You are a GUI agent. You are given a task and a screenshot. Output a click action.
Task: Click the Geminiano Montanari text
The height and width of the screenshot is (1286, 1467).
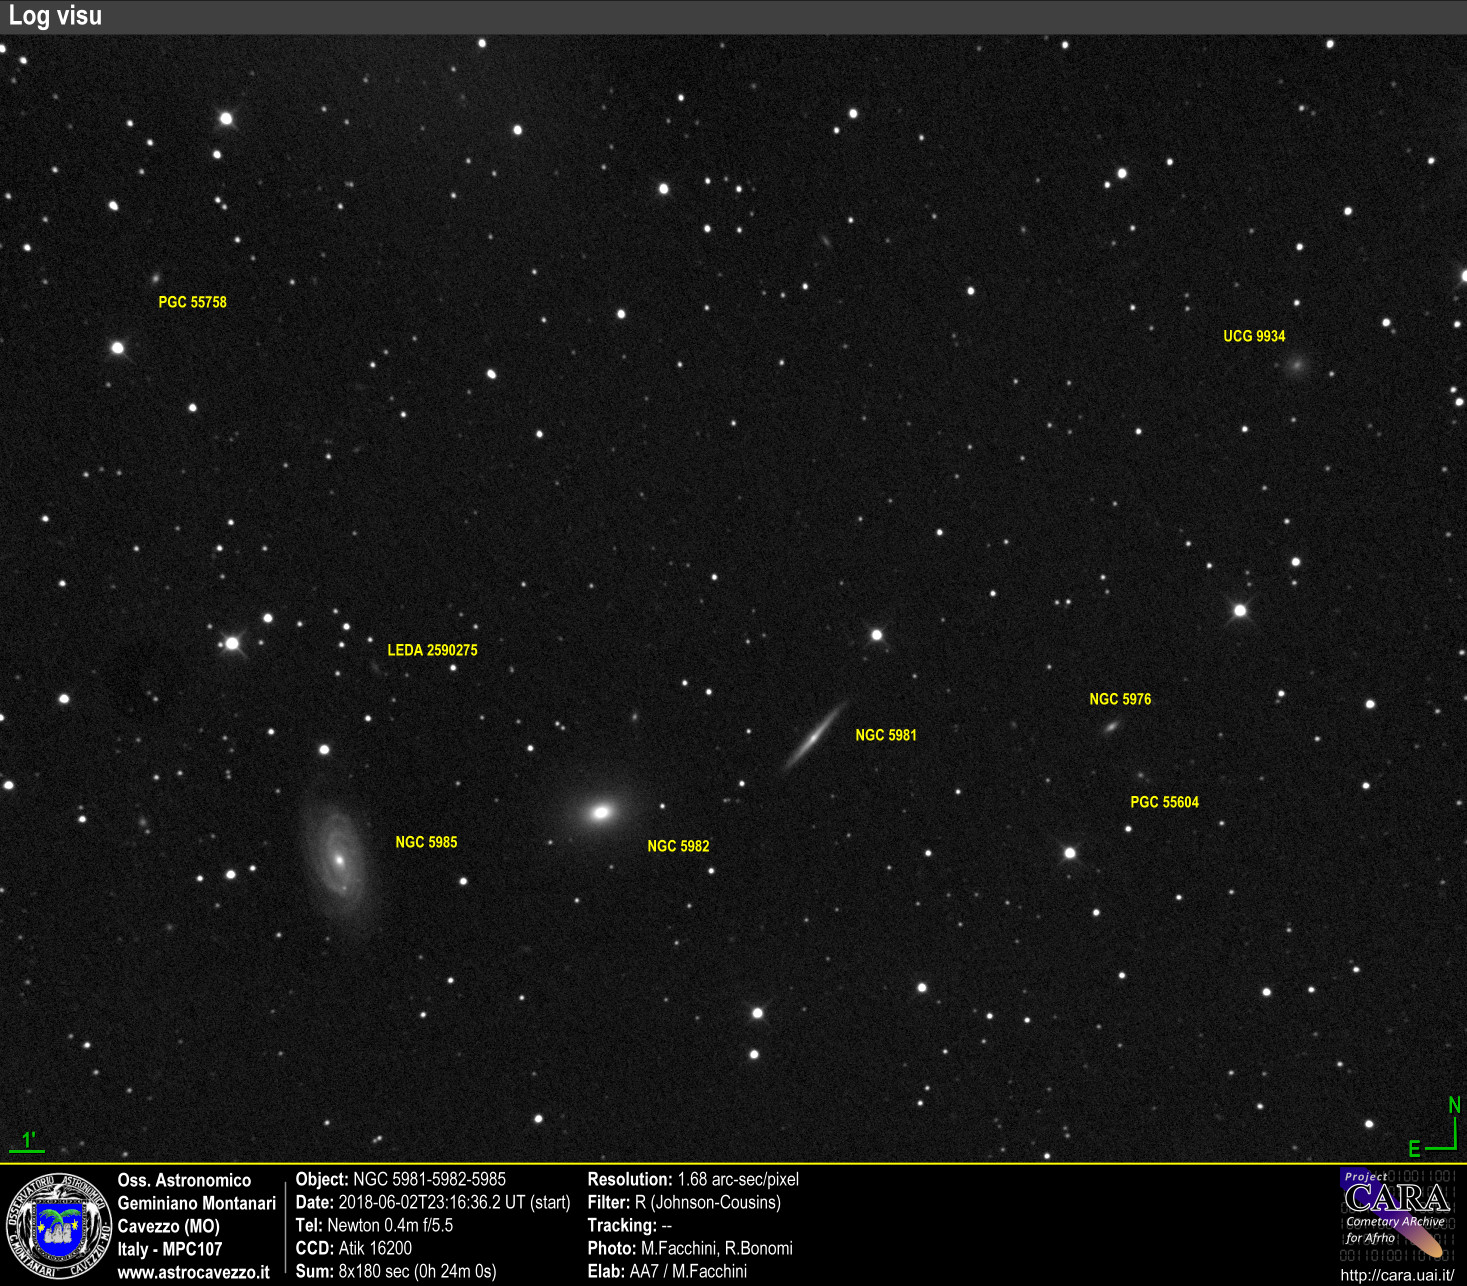[x=196, y=1204]
